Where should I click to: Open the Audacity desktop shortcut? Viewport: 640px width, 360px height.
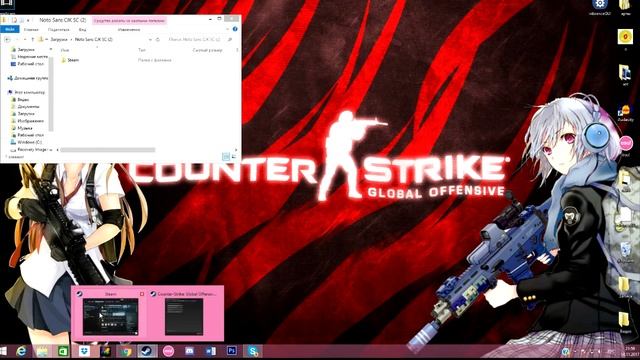[625, 112]
